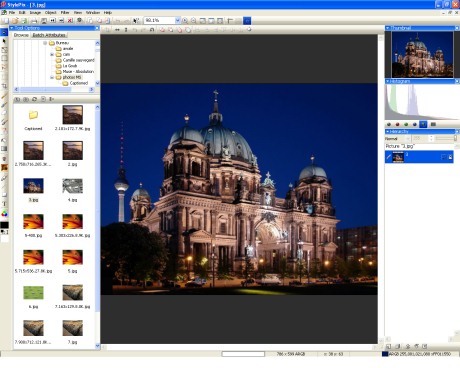
Task: Open the Object menu
Action: (x=51, y=12)
